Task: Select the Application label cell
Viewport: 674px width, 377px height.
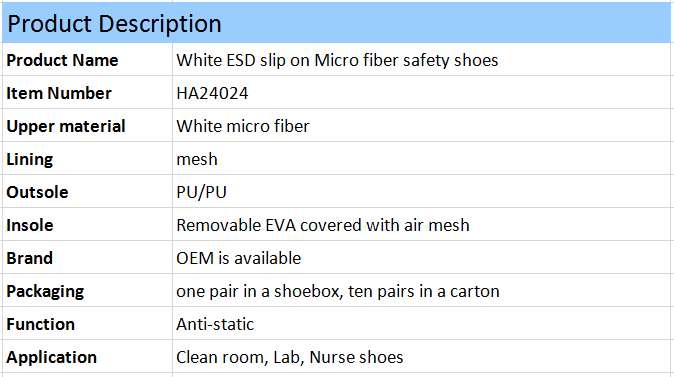Action: (x=87, y=357)
